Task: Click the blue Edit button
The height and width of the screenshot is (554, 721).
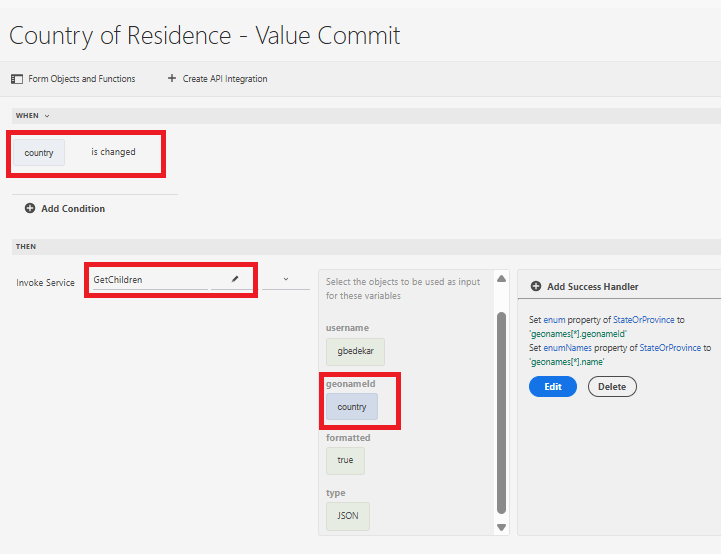Action: coord(552,386)
